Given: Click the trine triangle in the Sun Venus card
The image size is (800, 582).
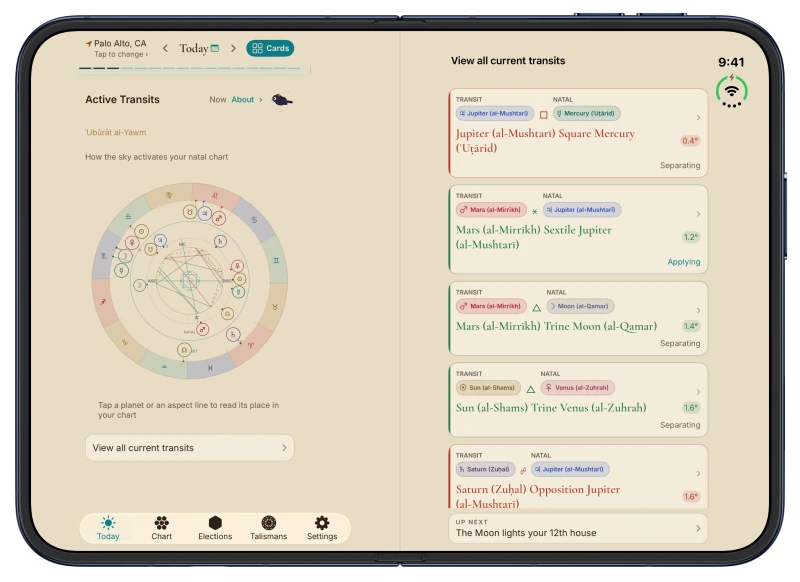Looking at the screenshot, I should pyautogui.click(x=531, y=389).
